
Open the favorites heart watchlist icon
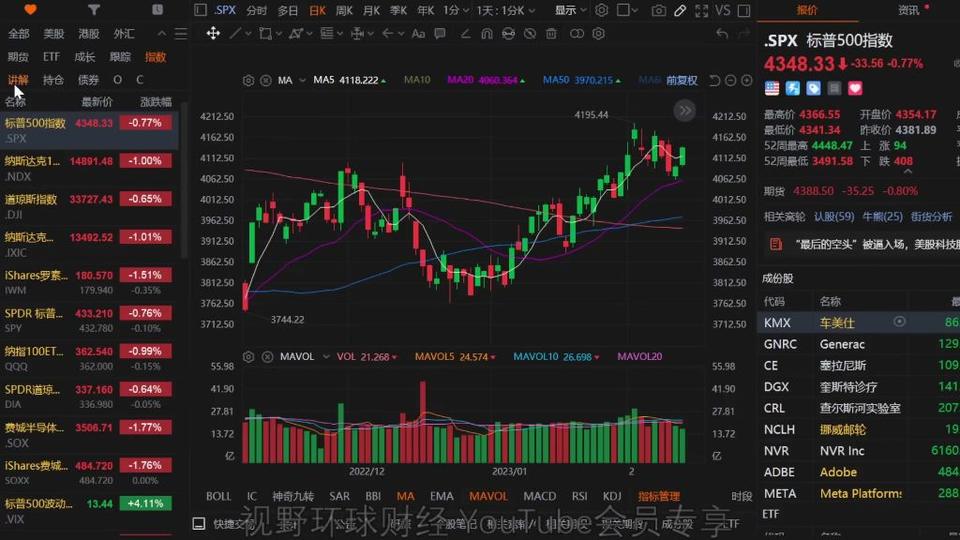tap(30, 10)
